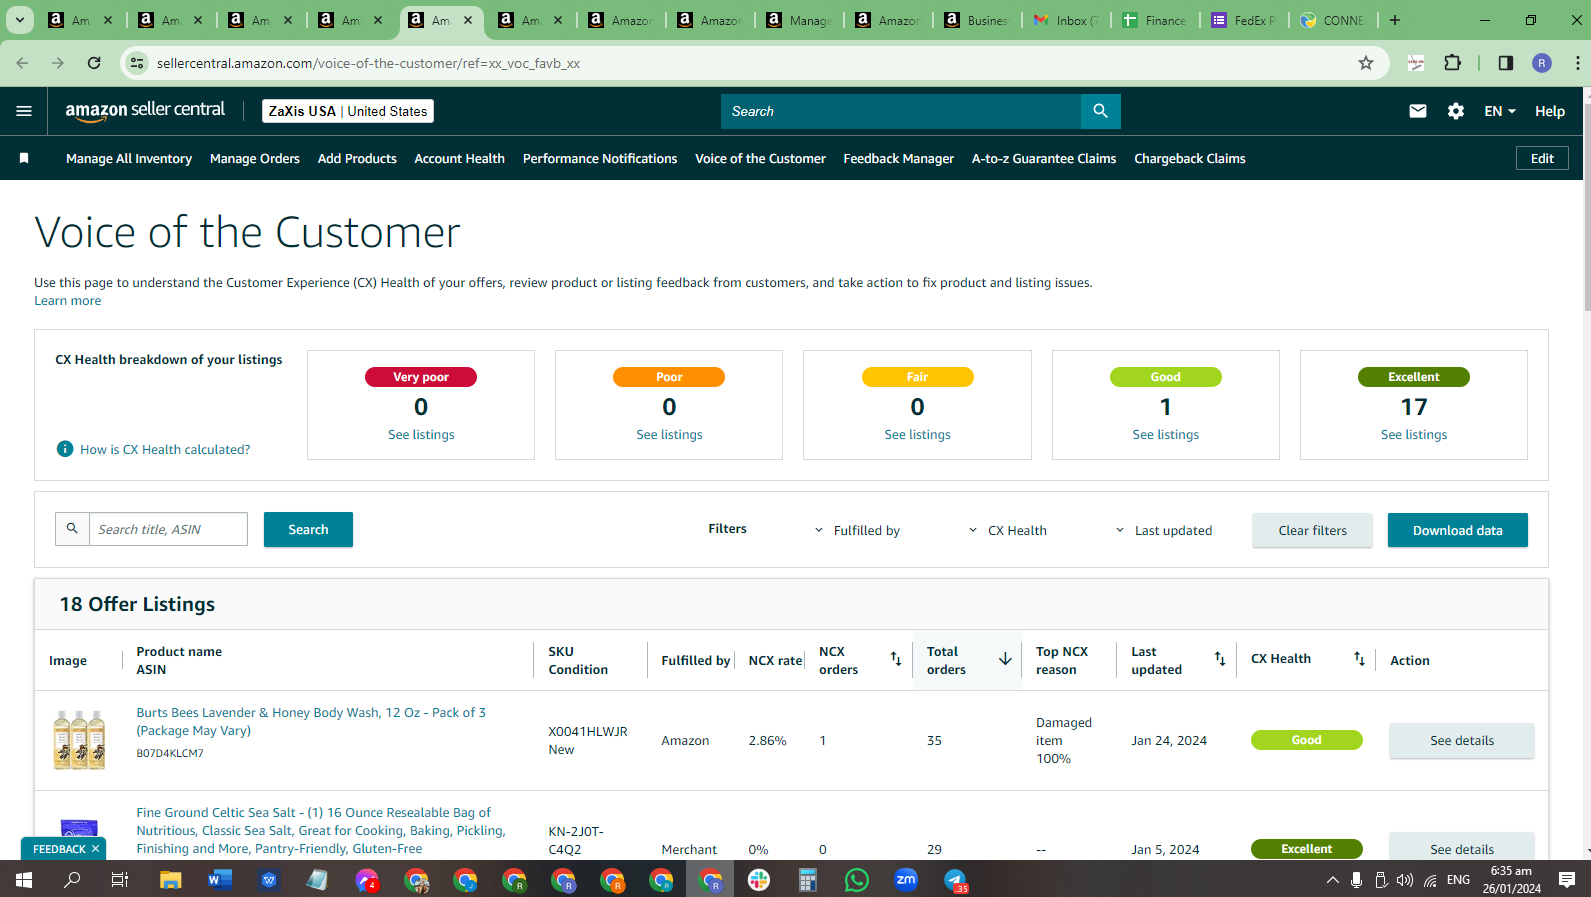Viewport: 1591px width, 897px height.
Task: Click the bookmark flag icon in favorites bar
Action: pyautogui.click(x=24, y=158)
